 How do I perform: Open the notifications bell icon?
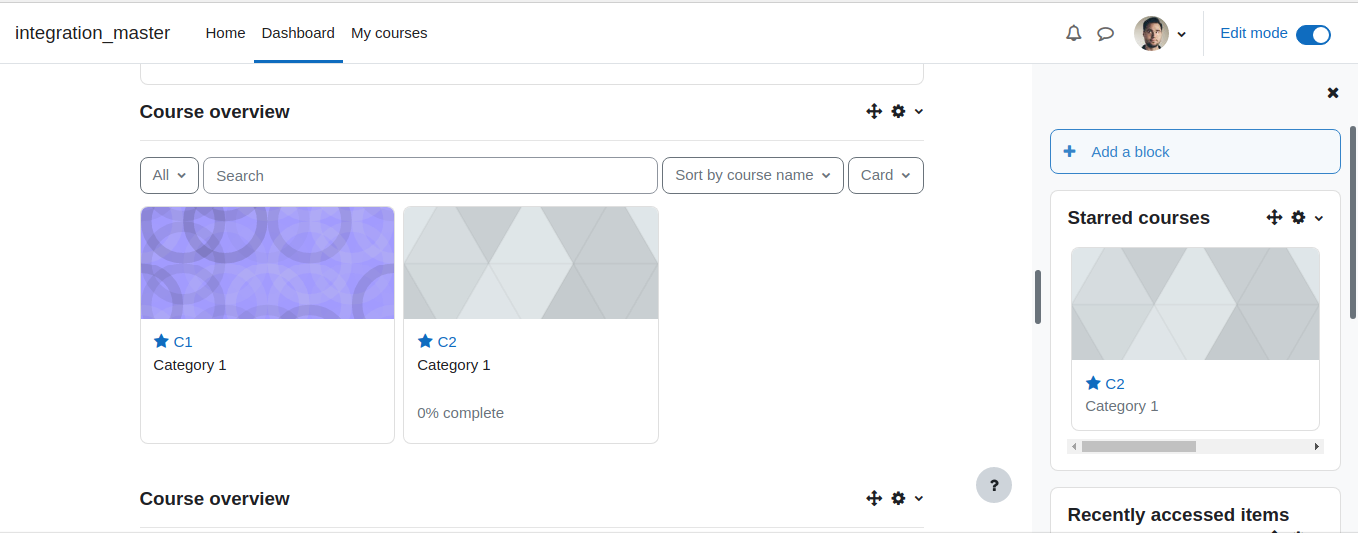coord(1074,33)
